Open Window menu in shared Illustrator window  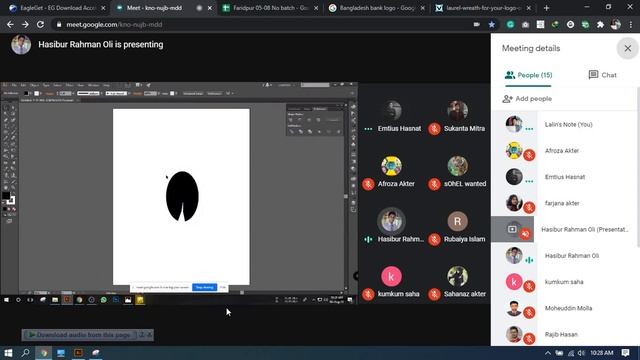coord(93,85)
